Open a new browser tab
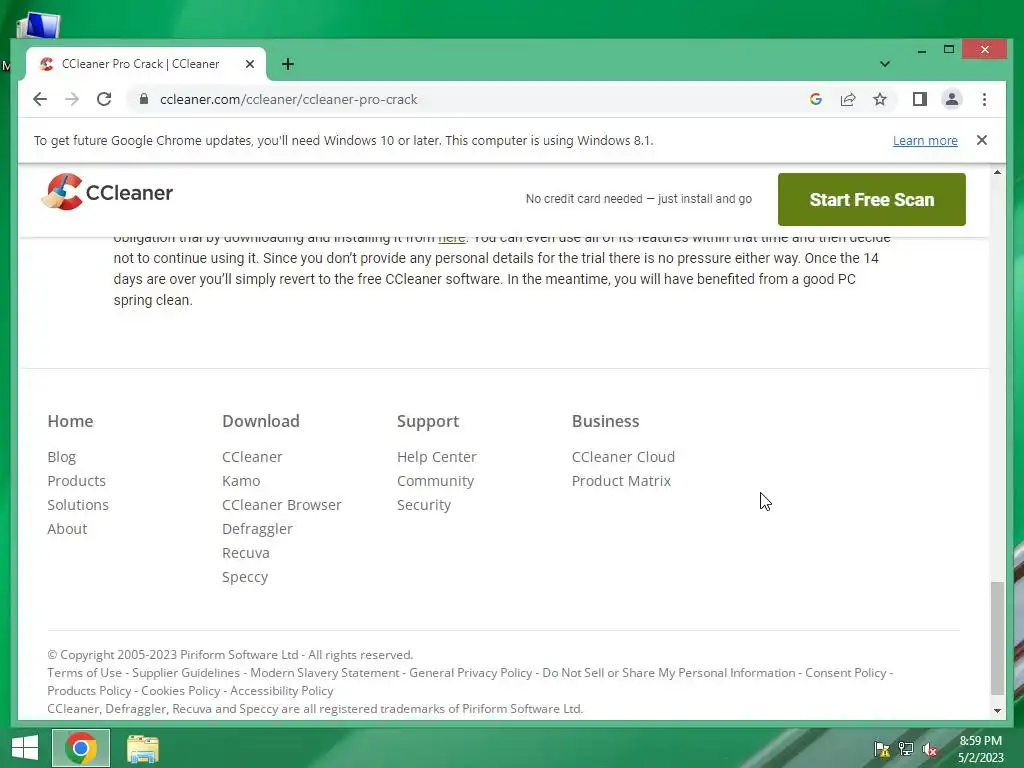The width and height of the screenshot is (1024, 768). coord(287,64)
